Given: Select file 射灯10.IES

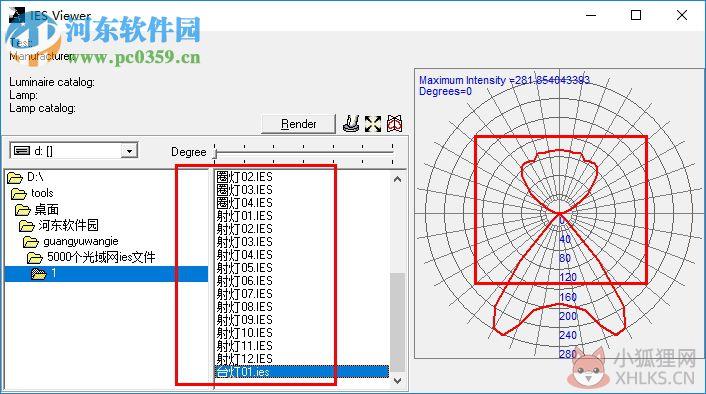Looking at the screenshot, I should click(x=244, y=333).
